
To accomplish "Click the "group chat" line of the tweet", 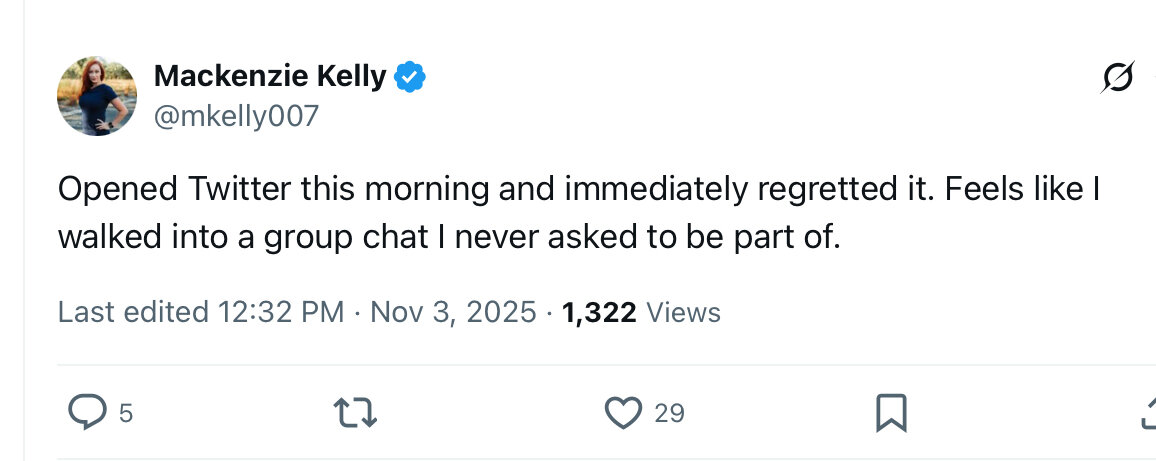I will click(x=448, y=237).
